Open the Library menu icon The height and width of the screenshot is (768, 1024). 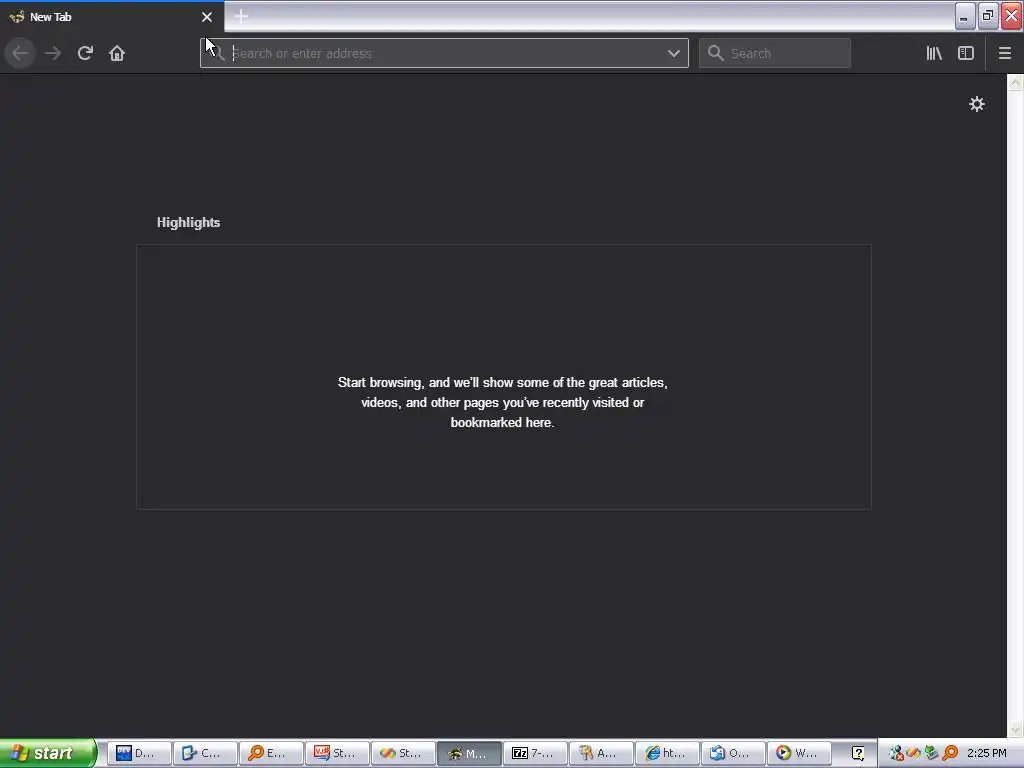(934, 53)
